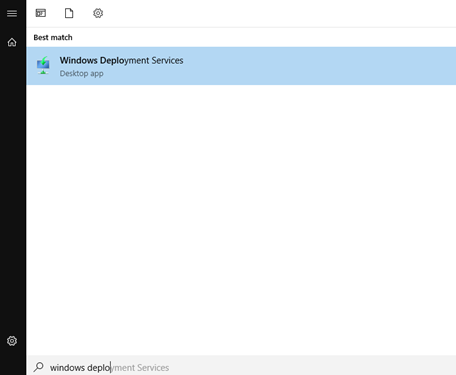
Task: Filter search results by Apps icon
Action: [41, 13]
